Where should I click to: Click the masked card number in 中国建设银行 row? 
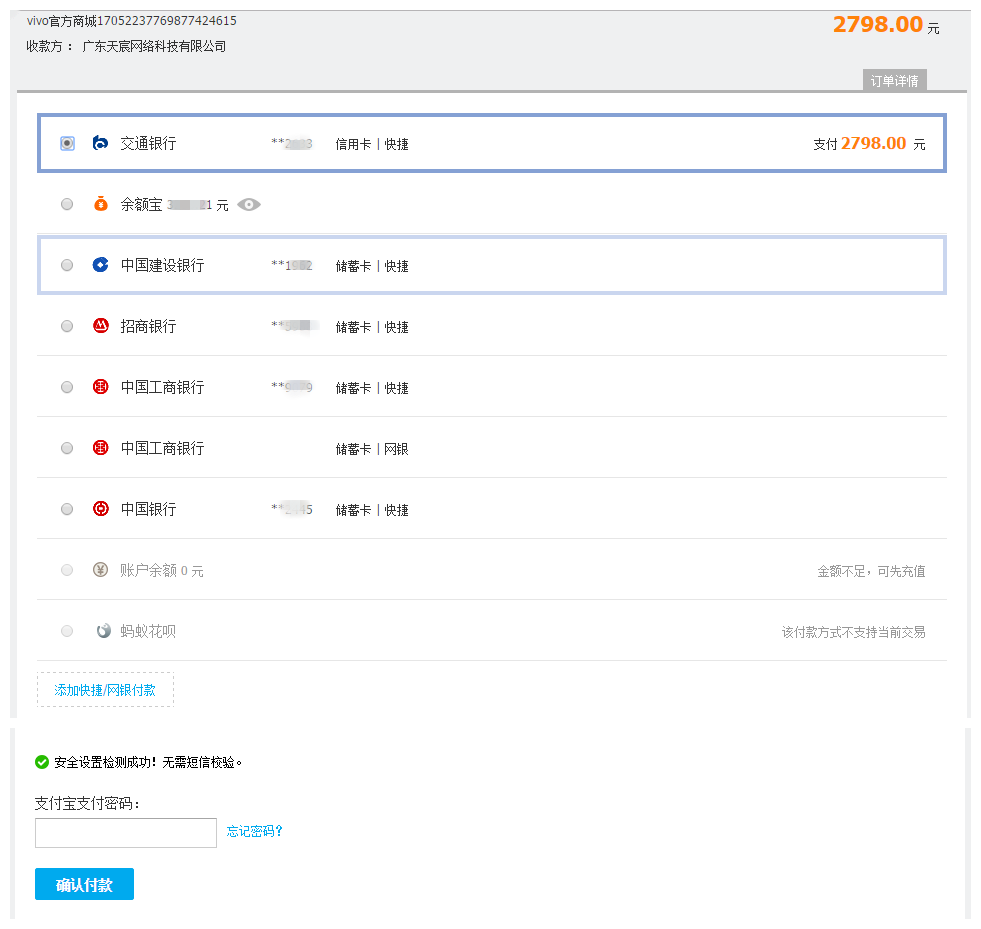click(x=292, y=265)
